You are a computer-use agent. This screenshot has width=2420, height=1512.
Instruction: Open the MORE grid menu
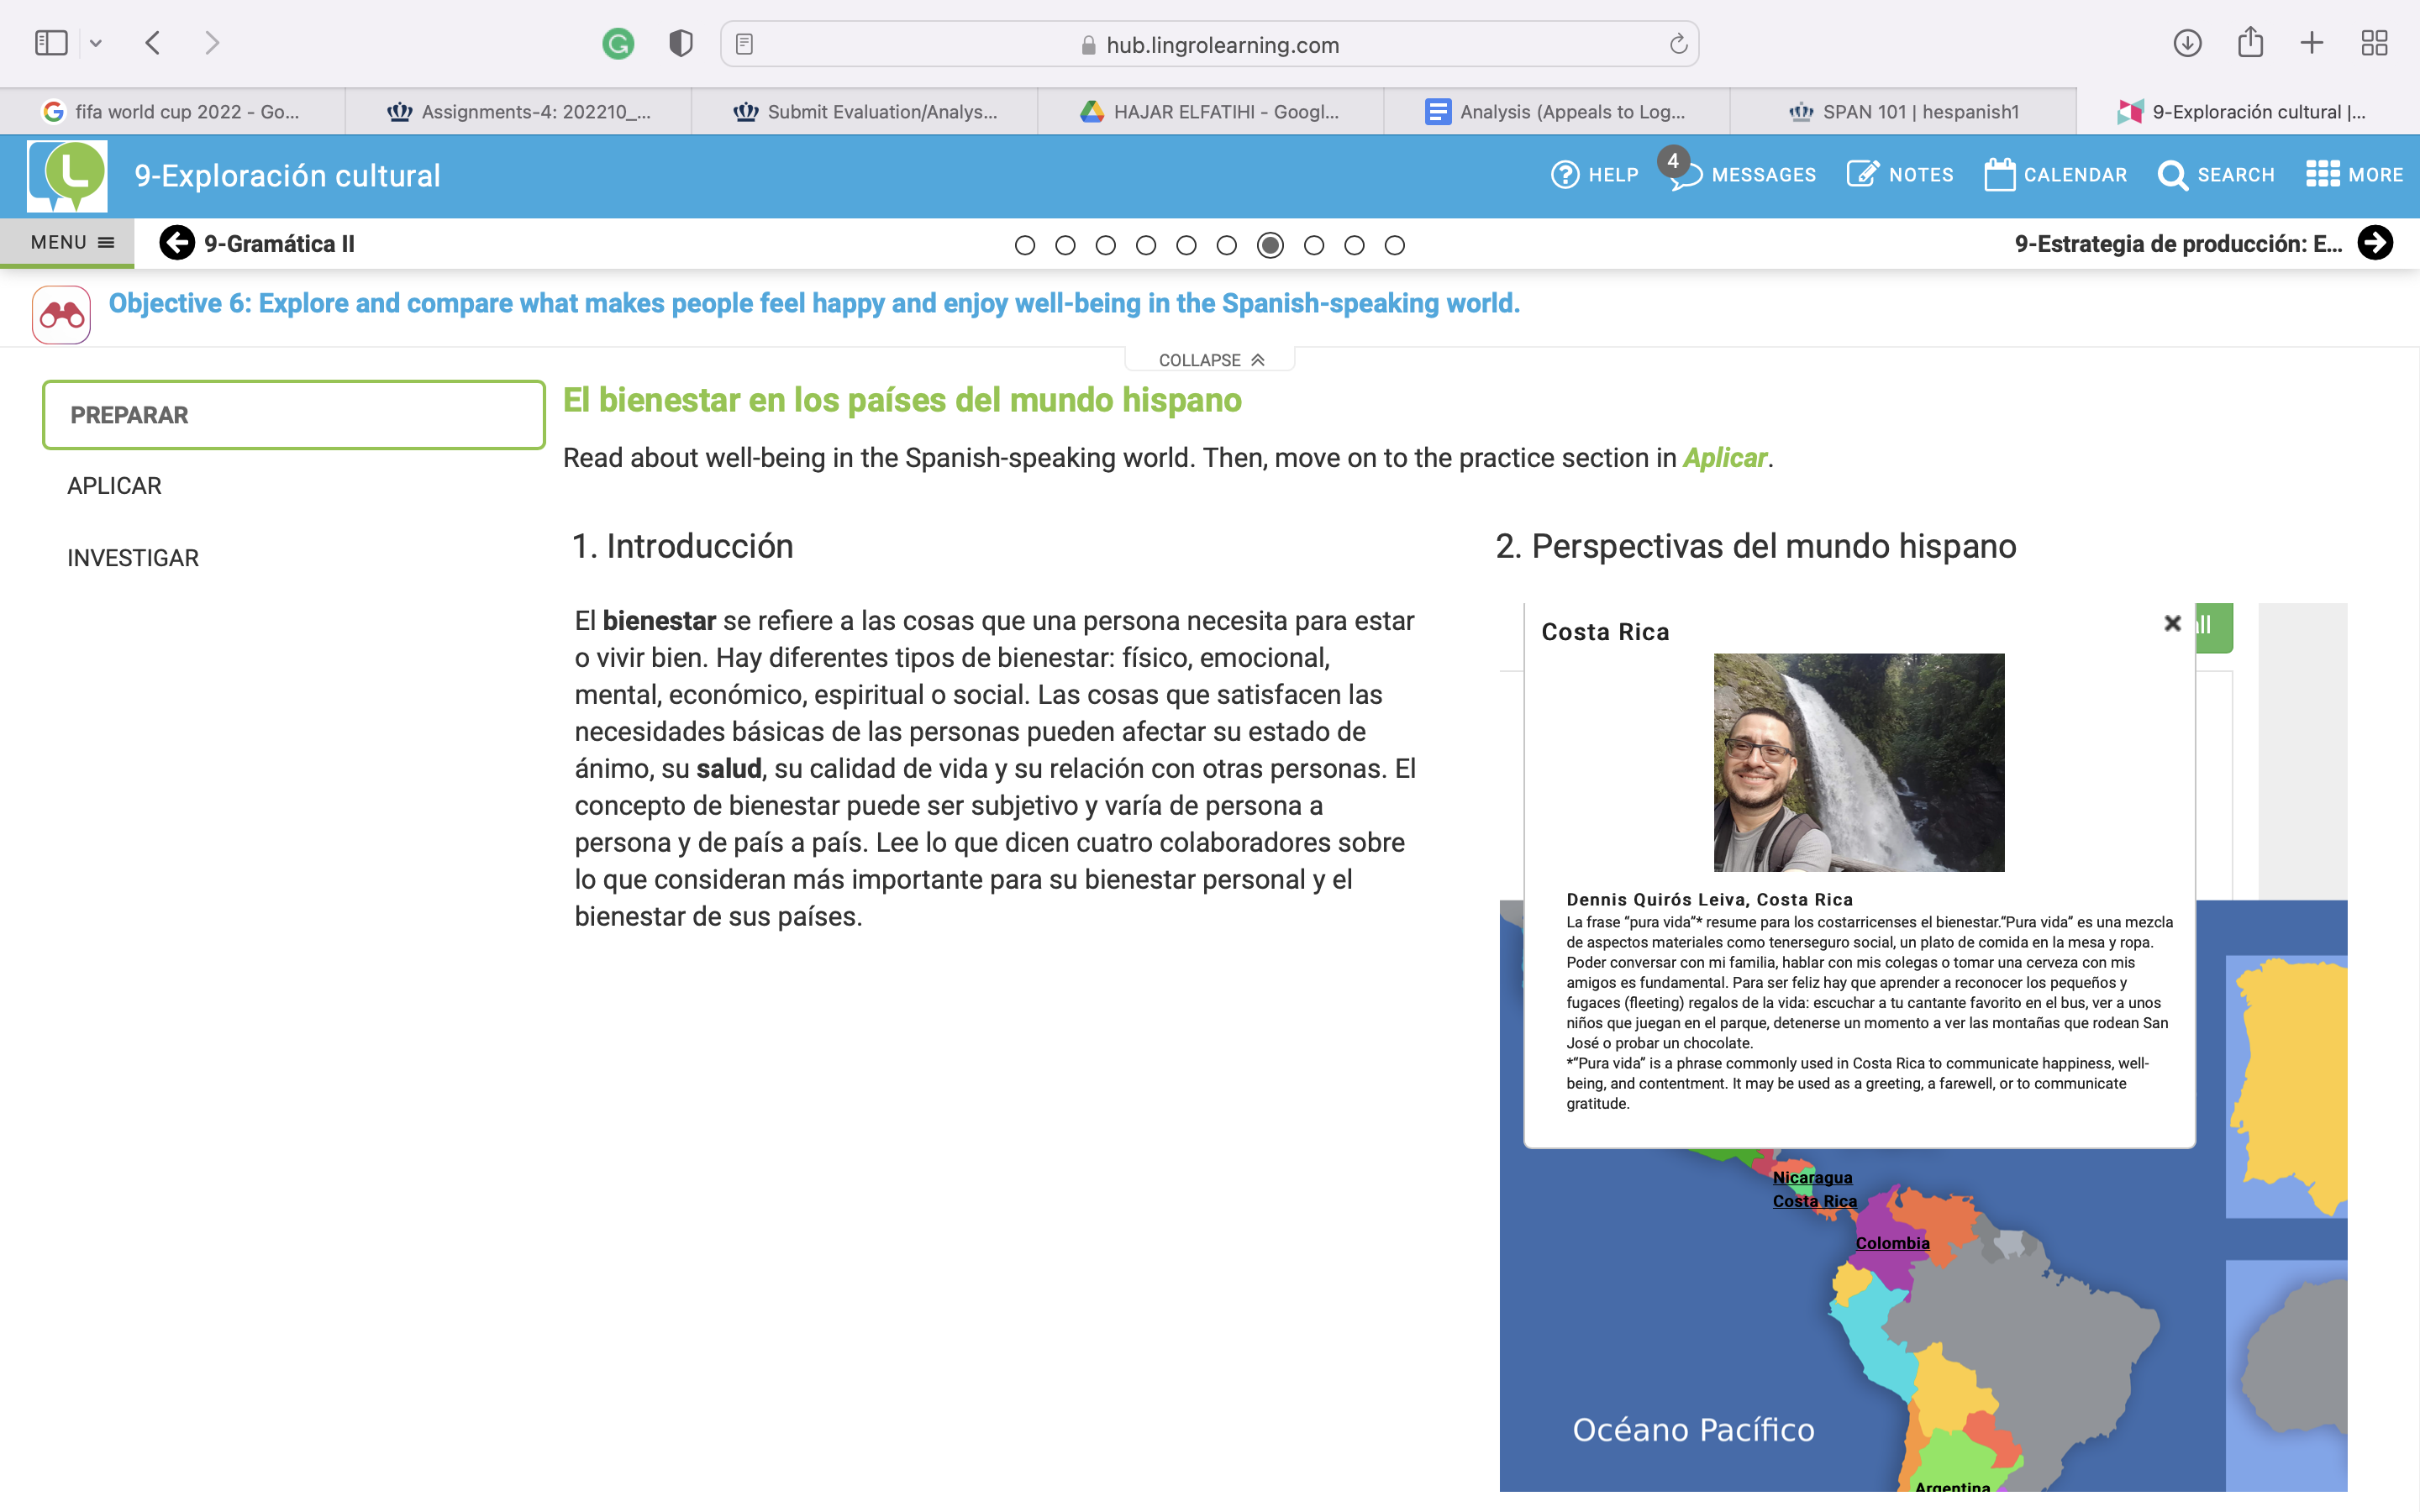point(2354,175)
